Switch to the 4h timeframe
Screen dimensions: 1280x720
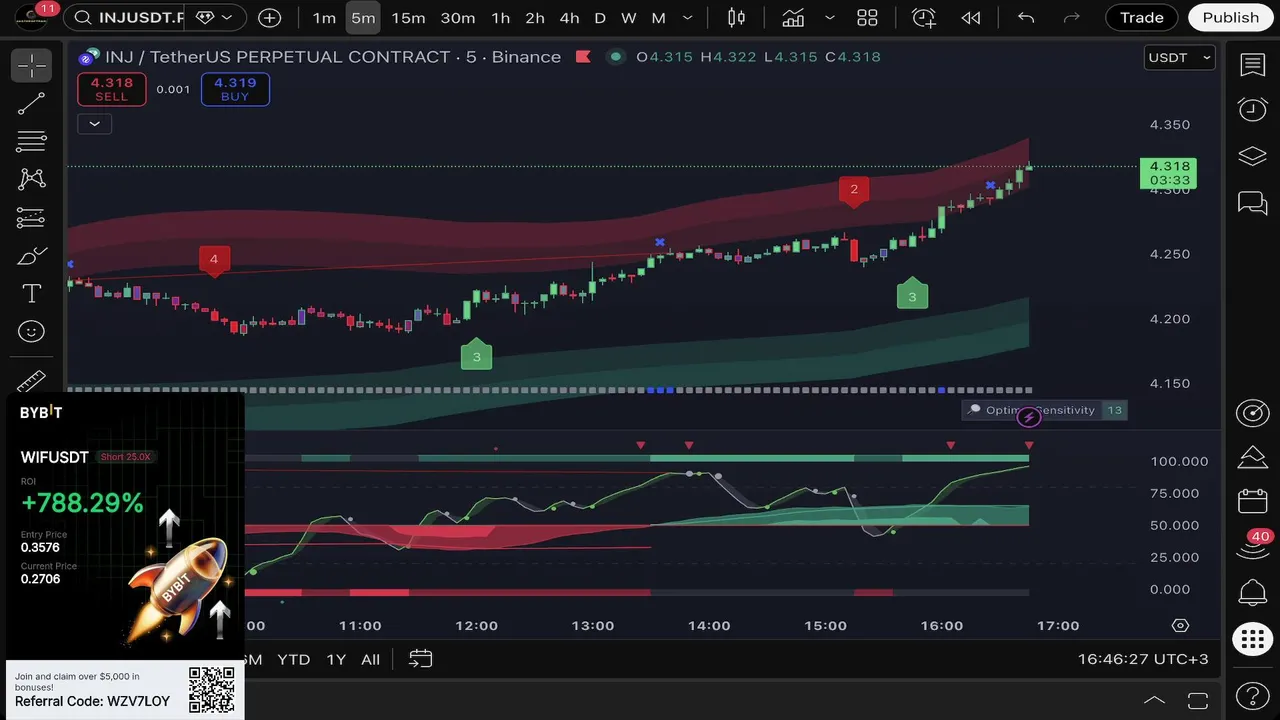point(569,18)
